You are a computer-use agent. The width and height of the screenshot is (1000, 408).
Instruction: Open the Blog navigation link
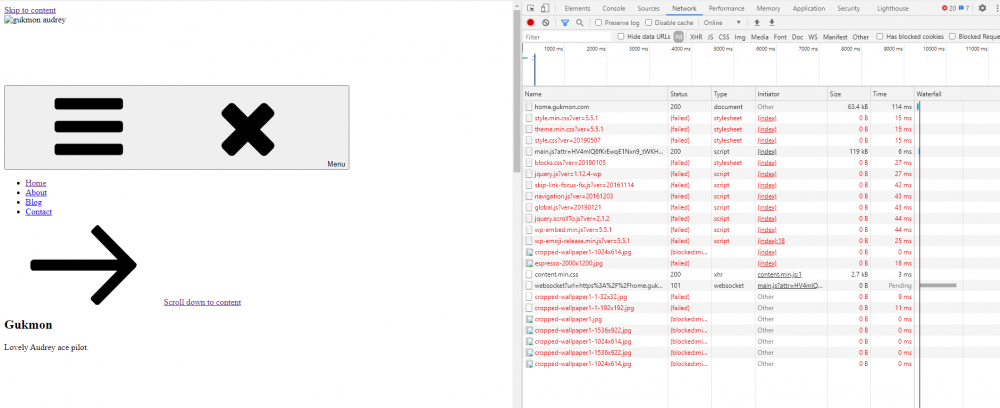point(34,202)
